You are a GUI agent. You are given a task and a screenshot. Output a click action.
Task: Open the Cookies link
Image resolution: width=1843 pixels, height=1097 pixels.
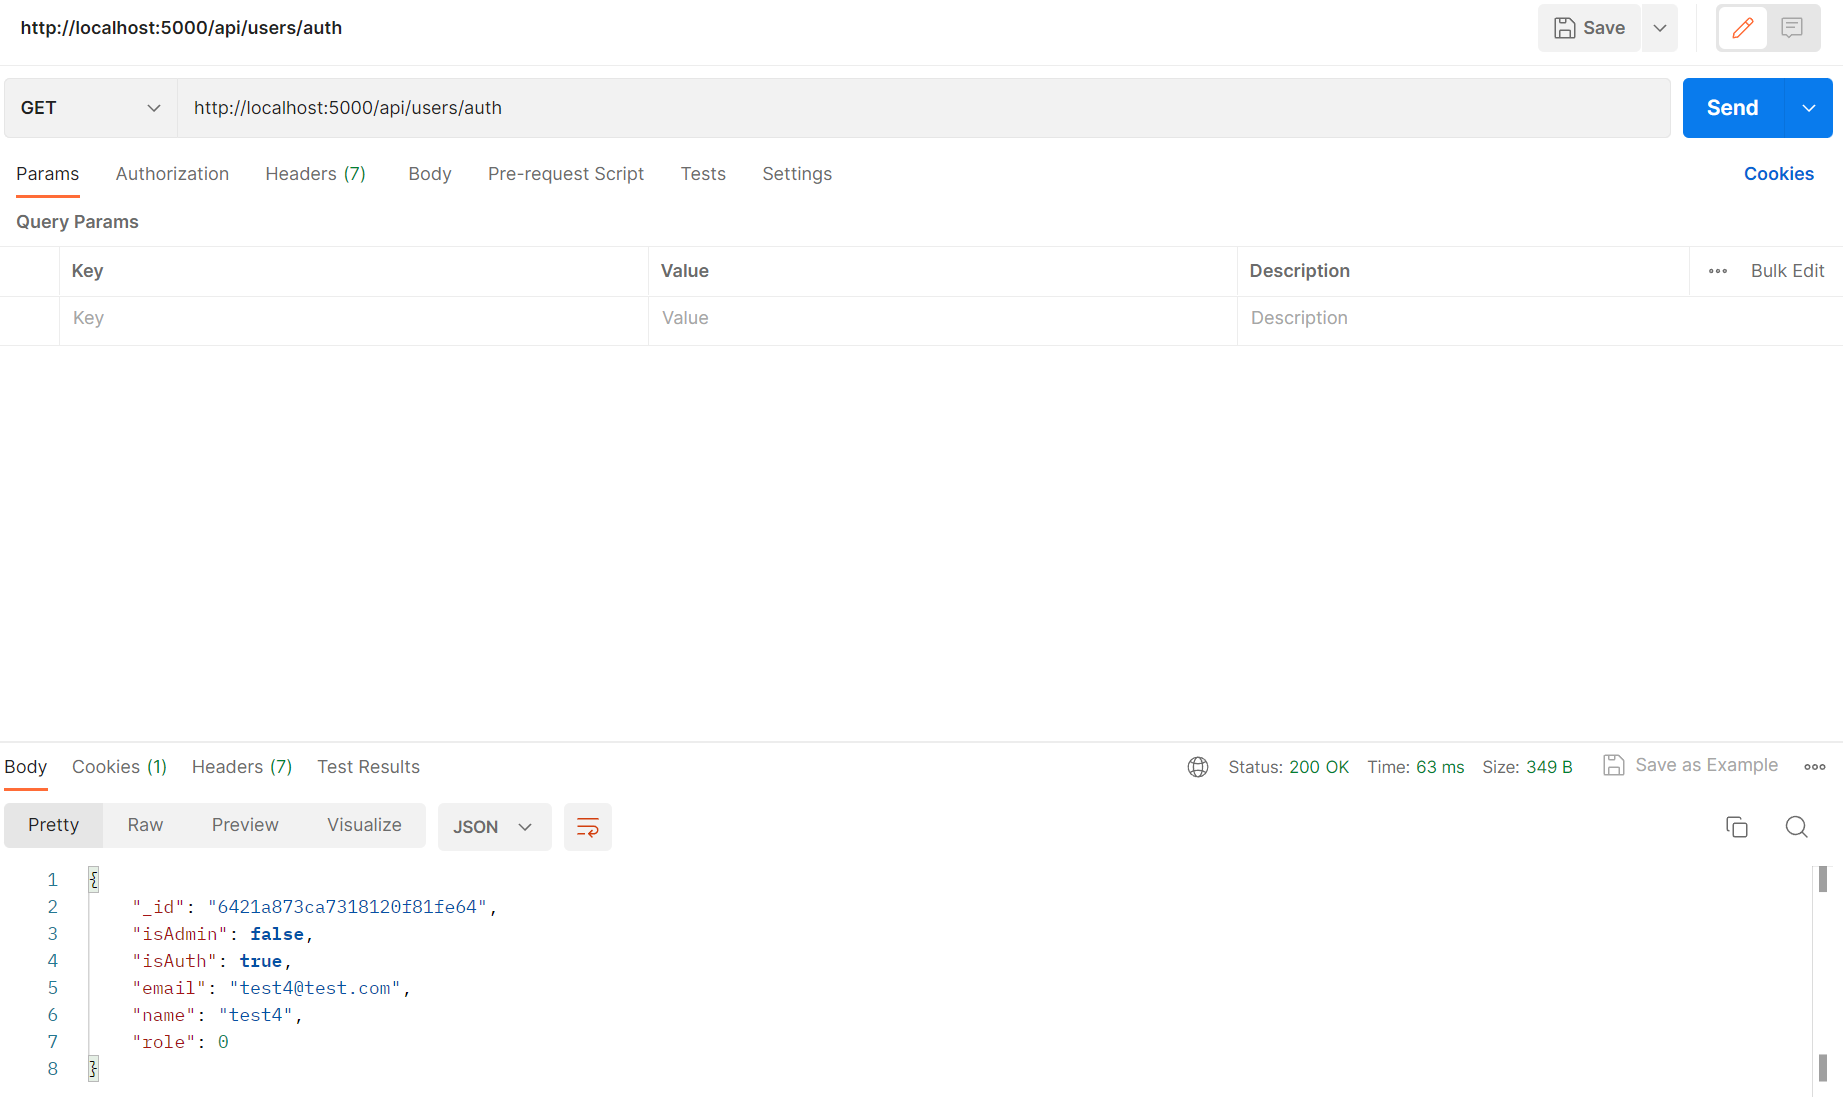[1778, 174]
